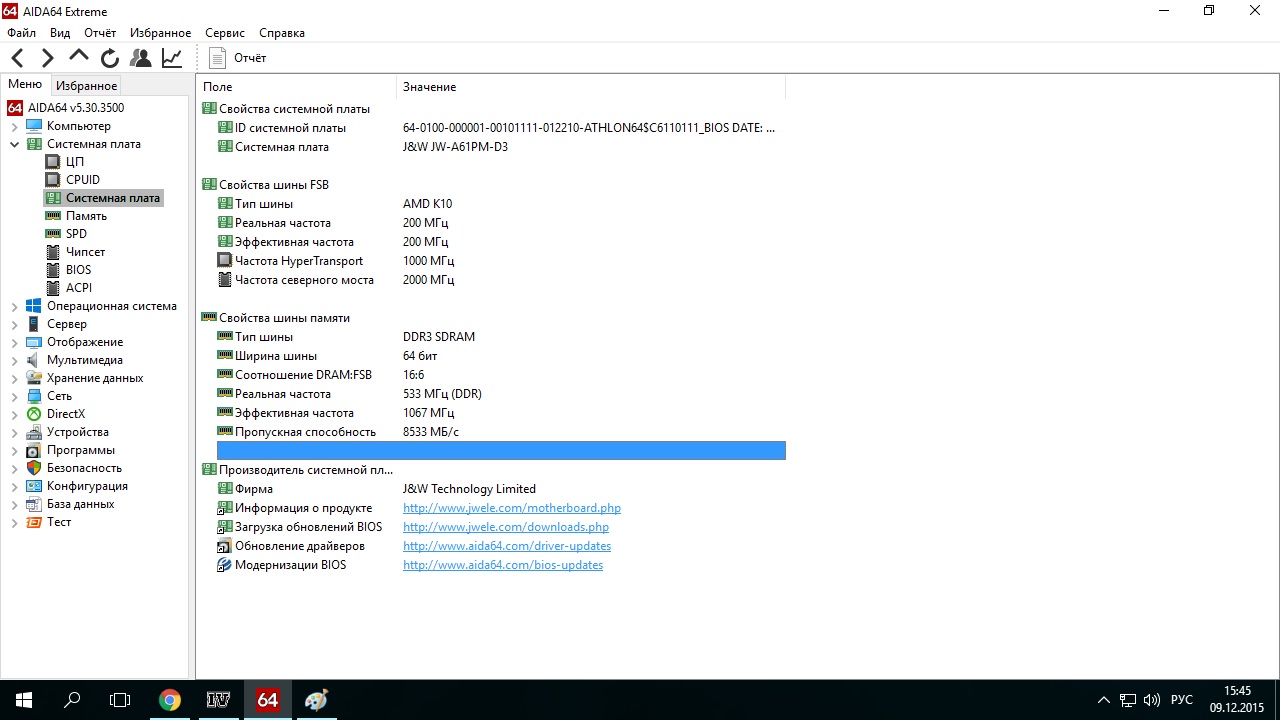The image size is (1280, 720).
Task: Launch Google Chrome from the taskbar
Action: pos(169,700)
